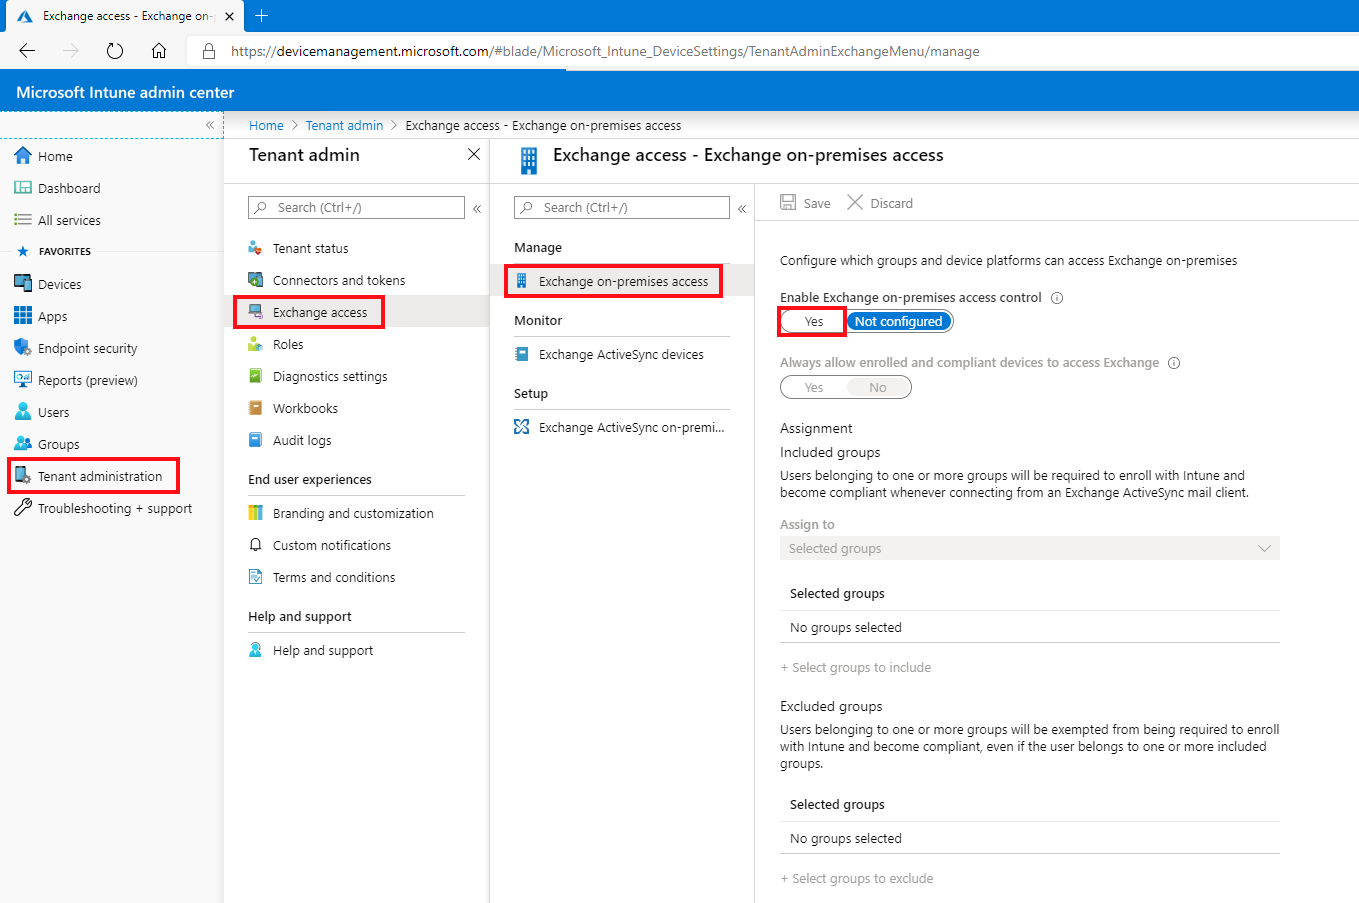Open the Audit logs icon
Screen dimensions: 1359x903
point(255,440)
